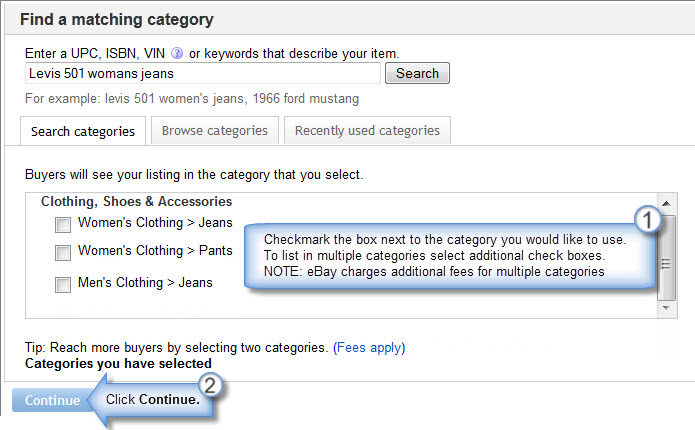Tick the Women's Clothing > Pants checkbox
Screen dimensions: 695x430
tap(62, 253)
